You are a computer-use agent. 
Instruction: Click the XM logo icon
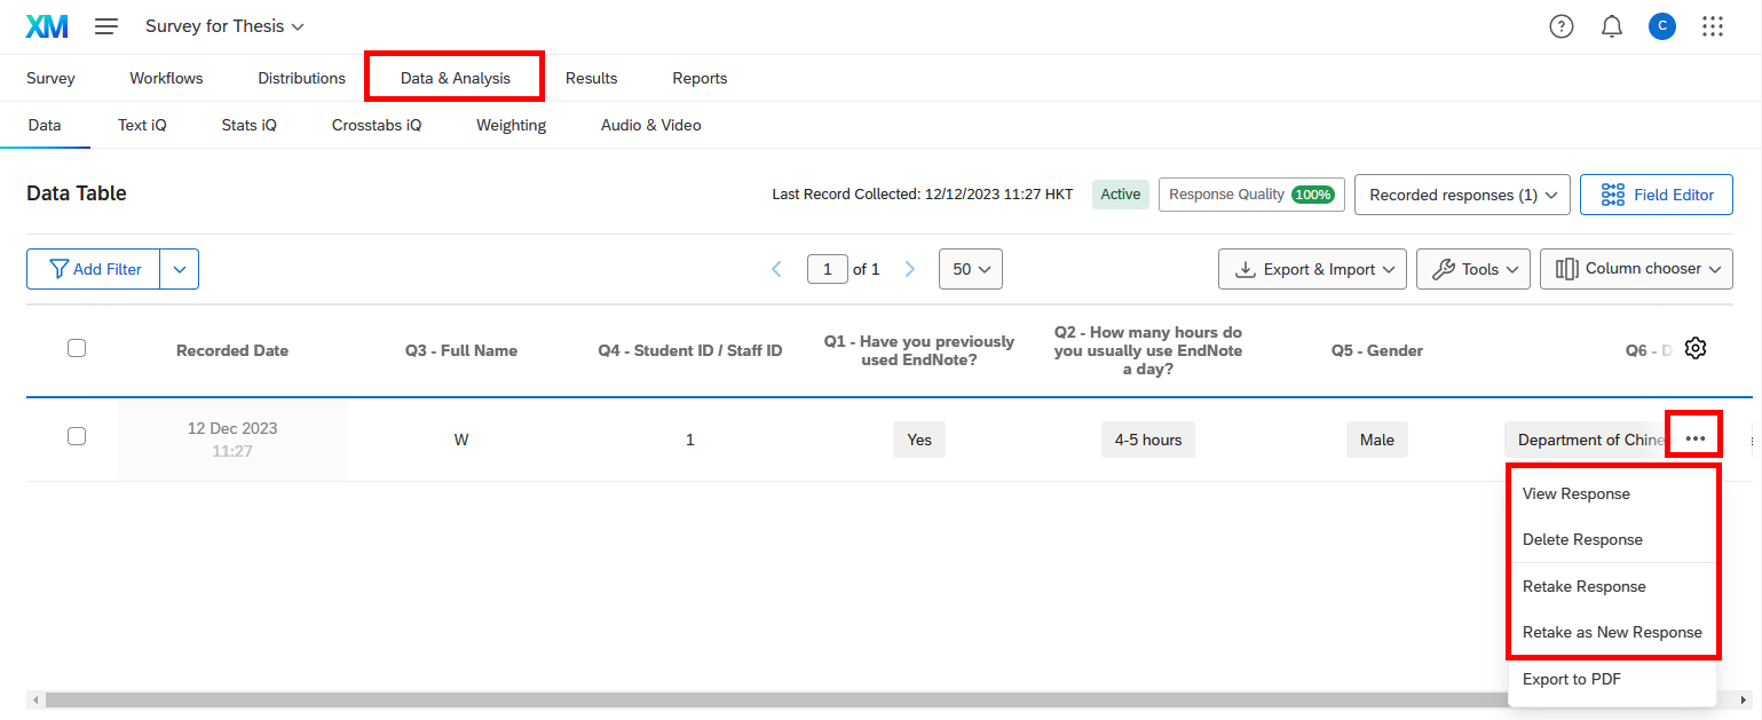coord(47,26)
